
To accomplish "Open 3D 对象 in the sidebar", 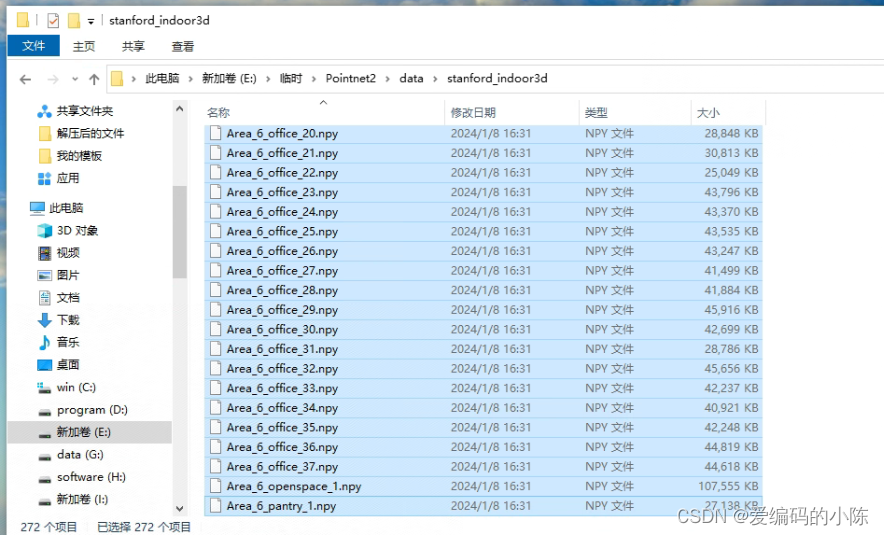I will 77,231.
